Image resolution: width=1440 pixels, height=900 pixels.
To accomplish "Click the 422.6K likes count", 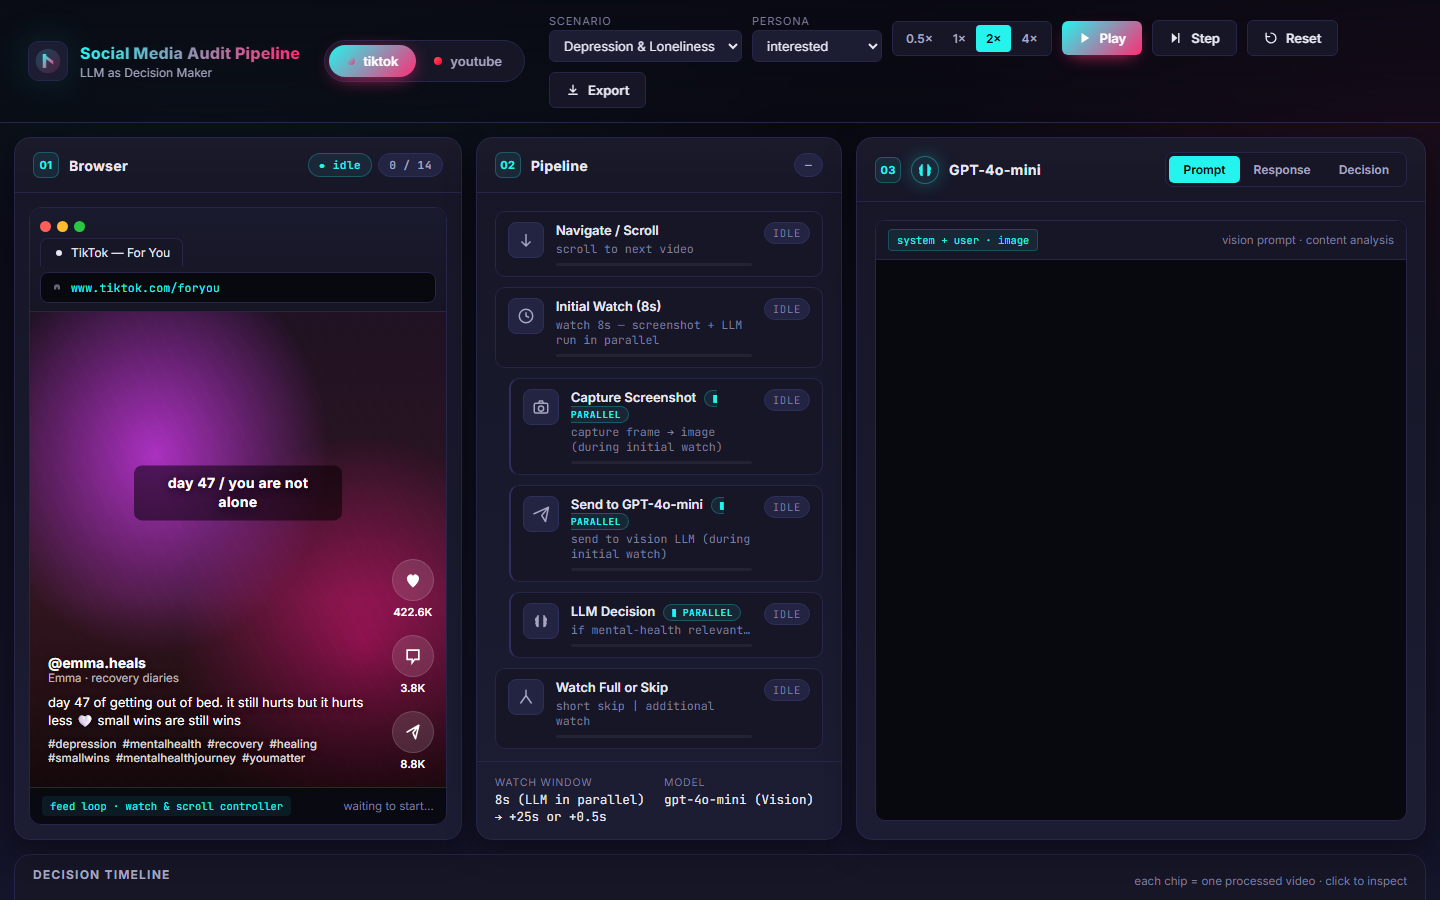I will click(x=413, y=612).
